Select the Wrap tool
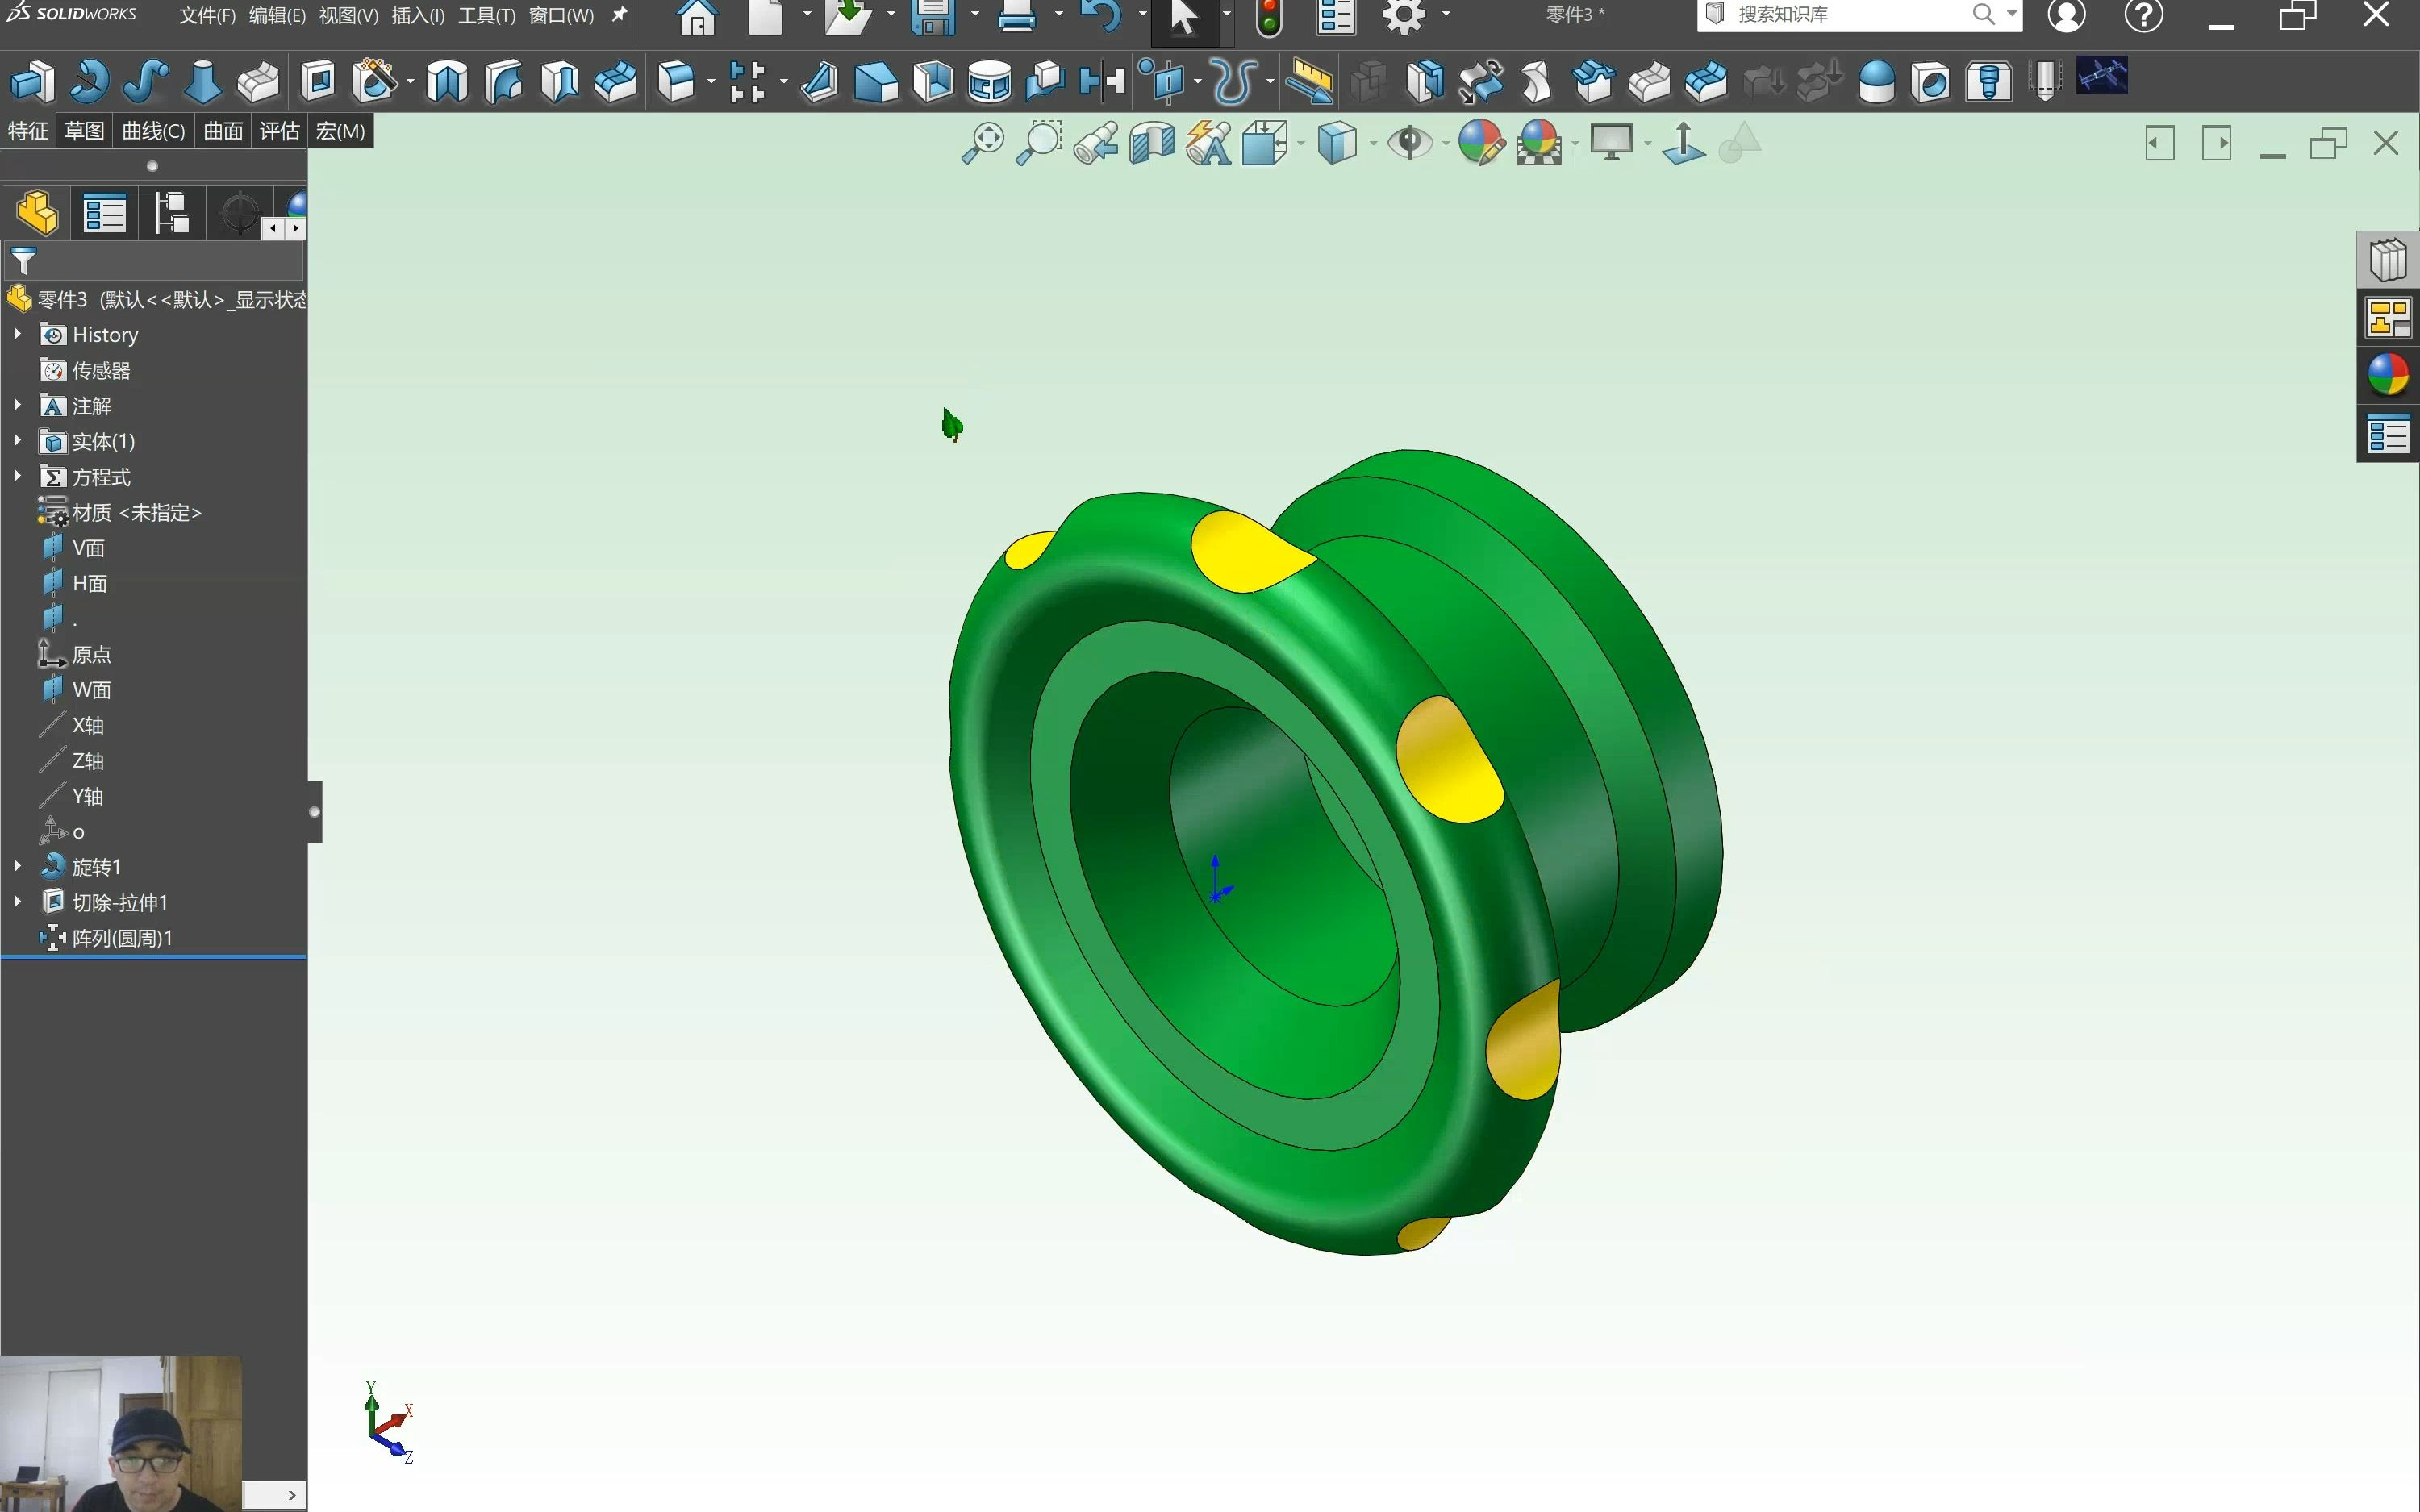 (x=989, y=81)
